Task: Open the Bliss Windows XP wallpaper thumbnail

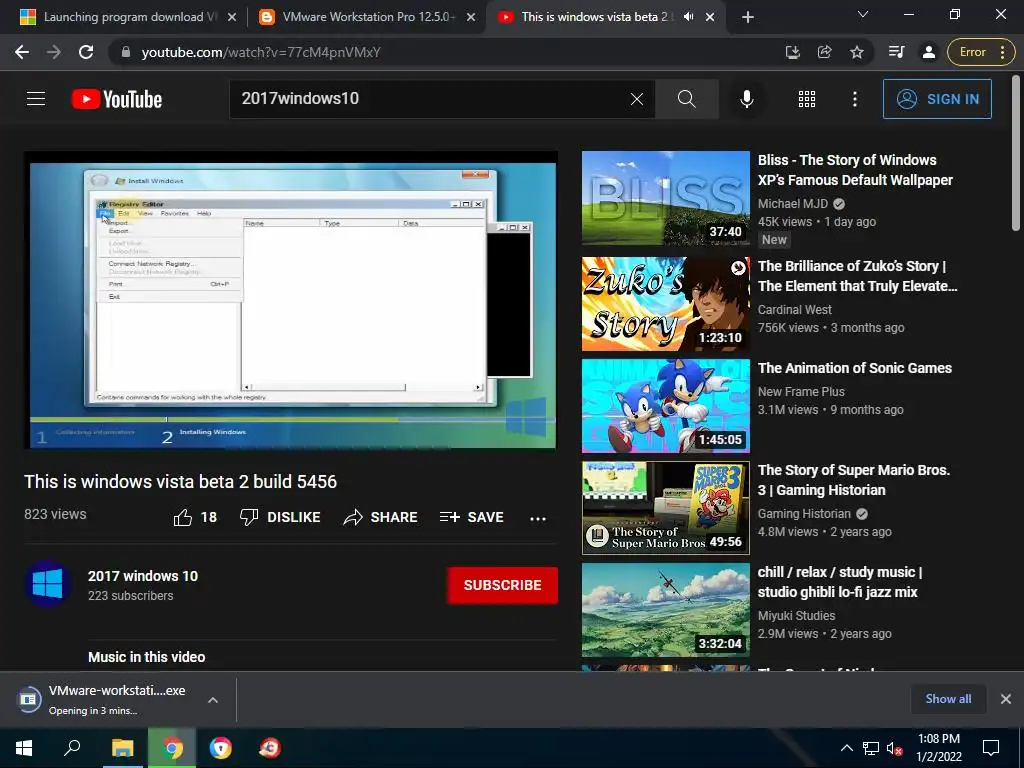Action: click(665, 198)
